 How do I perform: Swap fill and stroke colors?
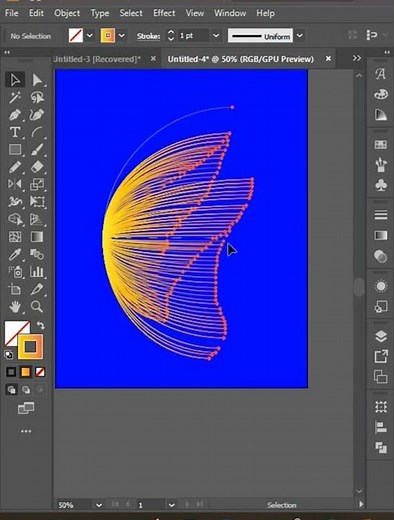coord(40,325)
